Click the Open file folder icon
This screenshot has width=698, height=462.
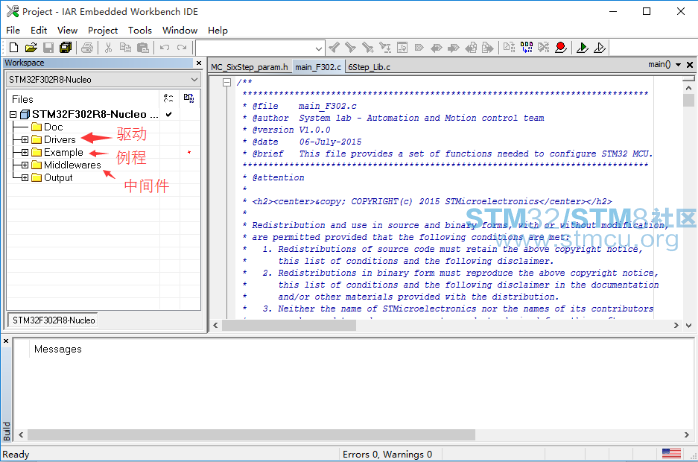[x=31, y=48]
